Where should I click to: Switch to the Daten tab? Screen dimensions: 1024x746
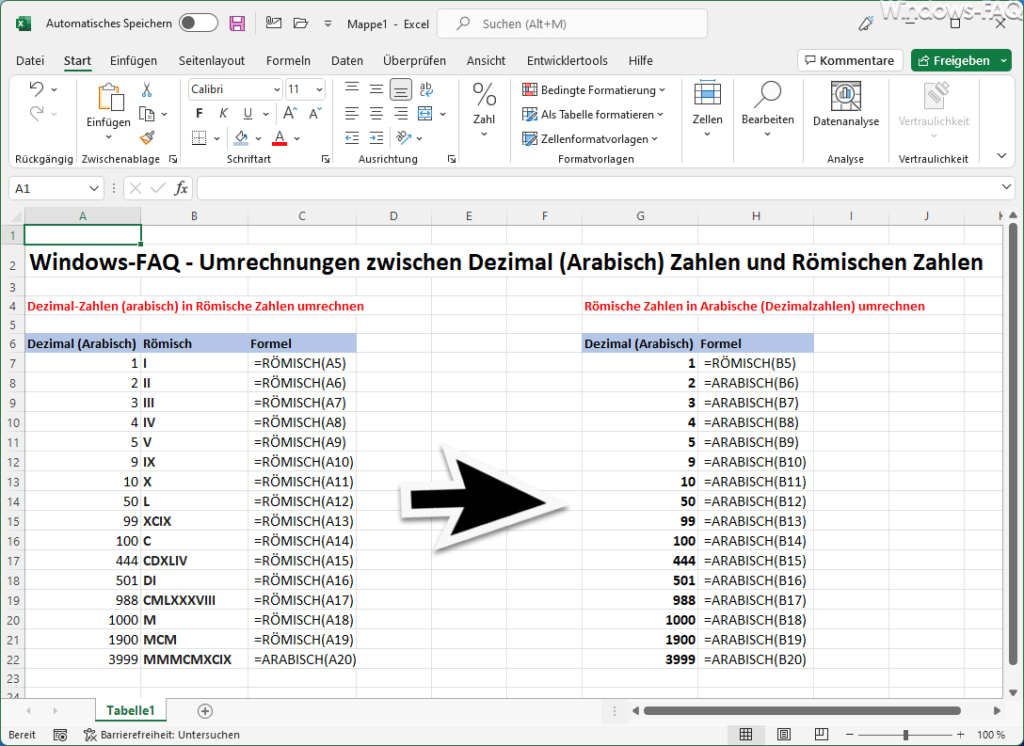[347, 61]
